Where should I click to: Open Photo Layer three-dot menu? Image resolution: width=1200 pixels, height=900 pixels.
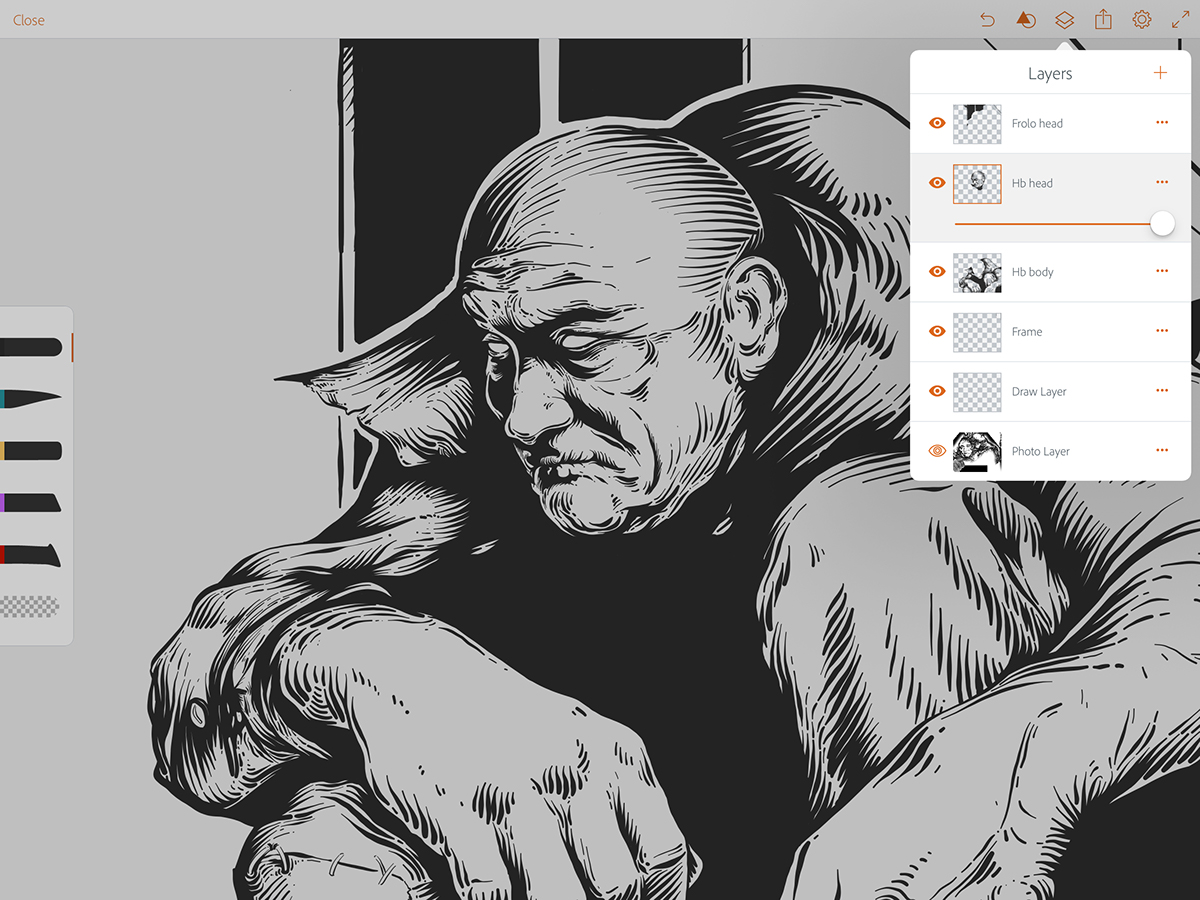[x=1162, y=451]
